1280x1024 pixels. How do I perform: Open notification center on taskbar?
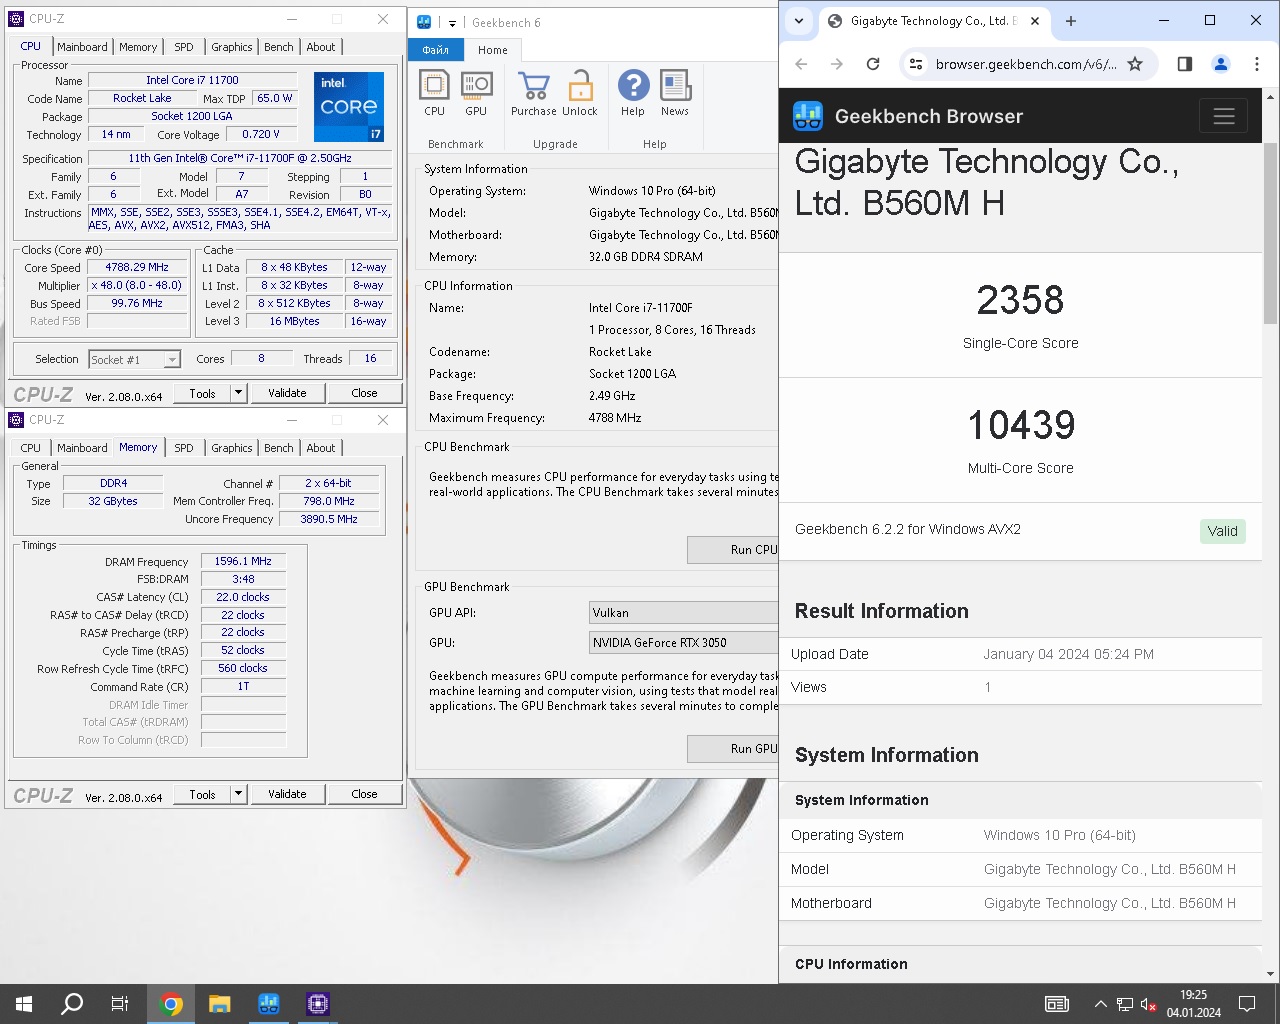[1247, 1004]
